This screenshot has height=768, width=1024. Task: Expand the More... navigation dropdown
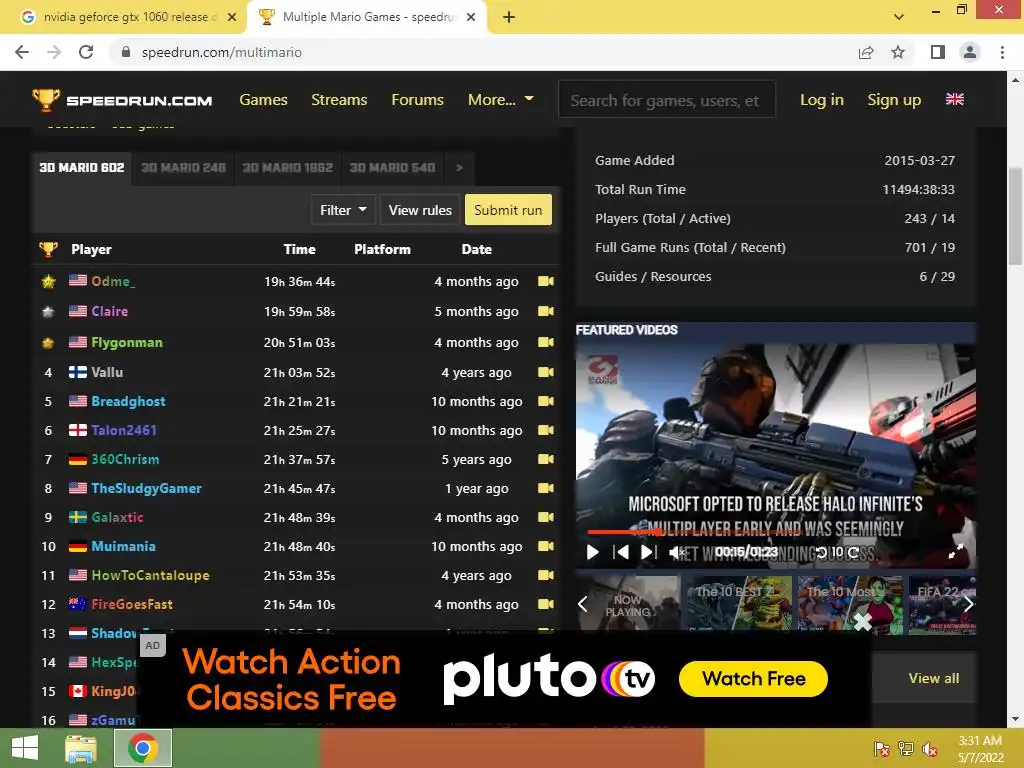(501, 99)
